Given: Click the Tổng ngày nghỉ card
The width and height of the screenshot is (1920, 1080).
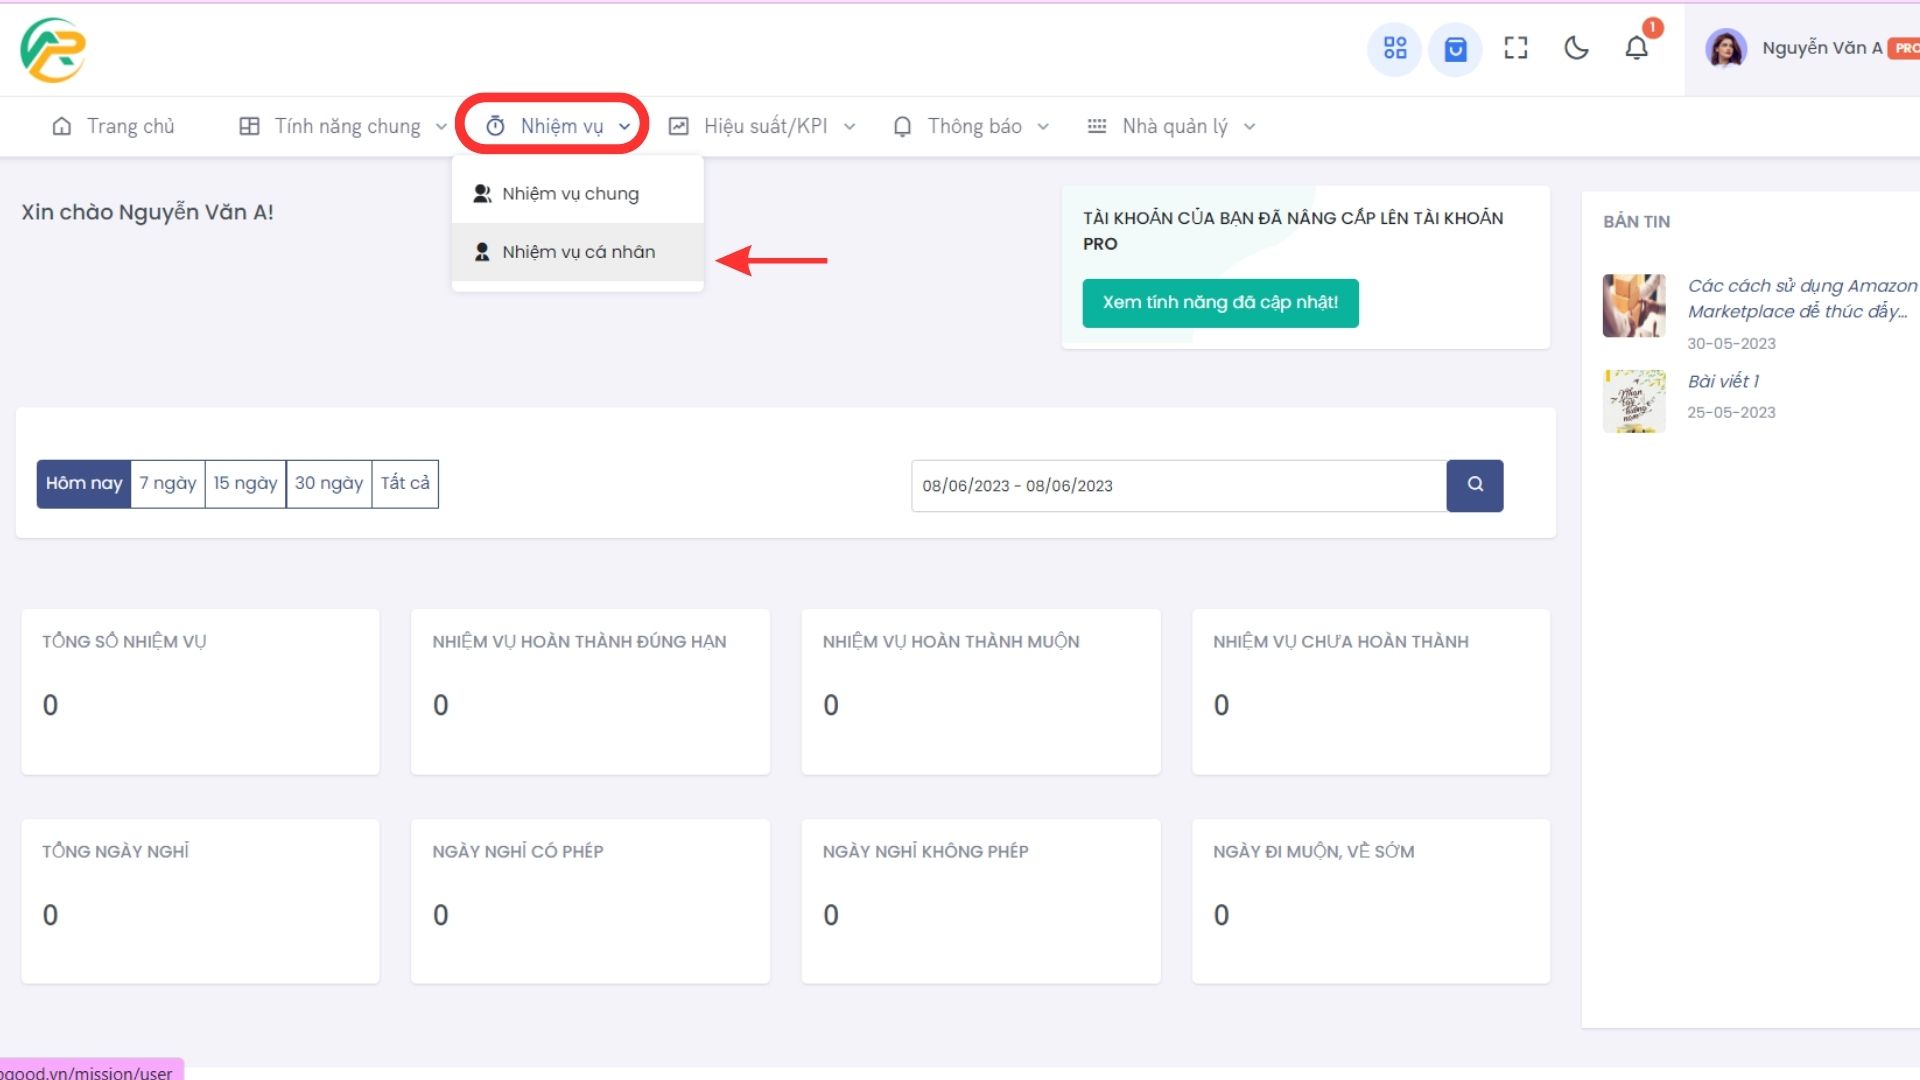Looking at the screenshot, I should click(200, 901).
